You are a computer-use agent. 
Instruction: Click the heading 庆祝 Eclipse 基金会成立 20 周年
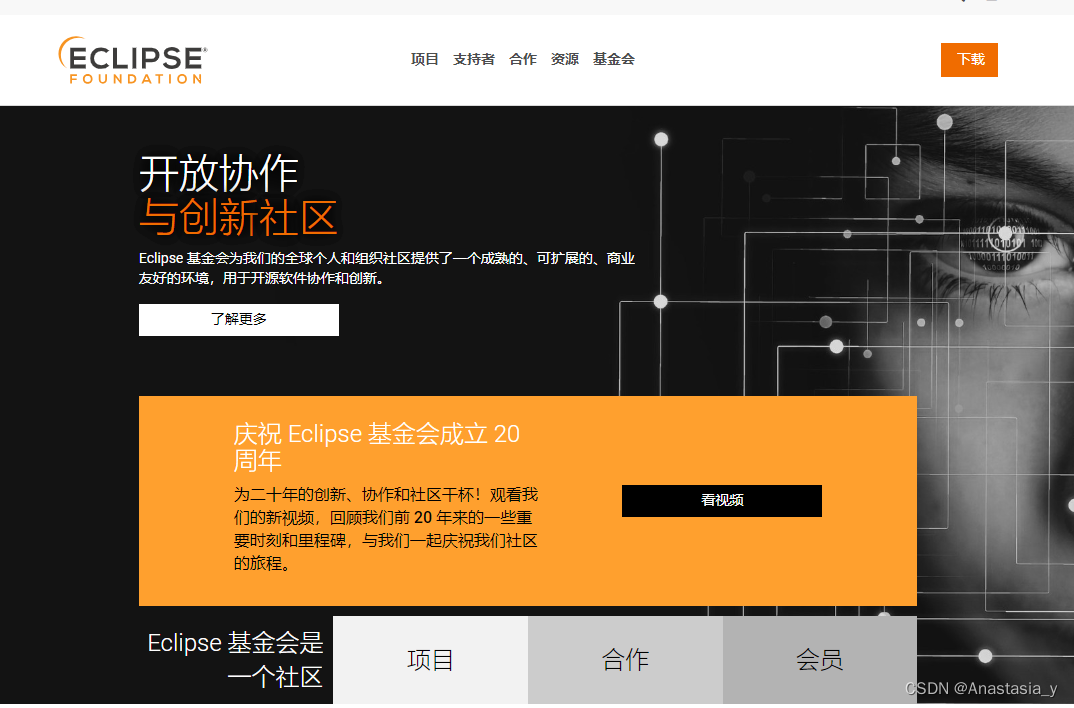(x=377, y=447)
